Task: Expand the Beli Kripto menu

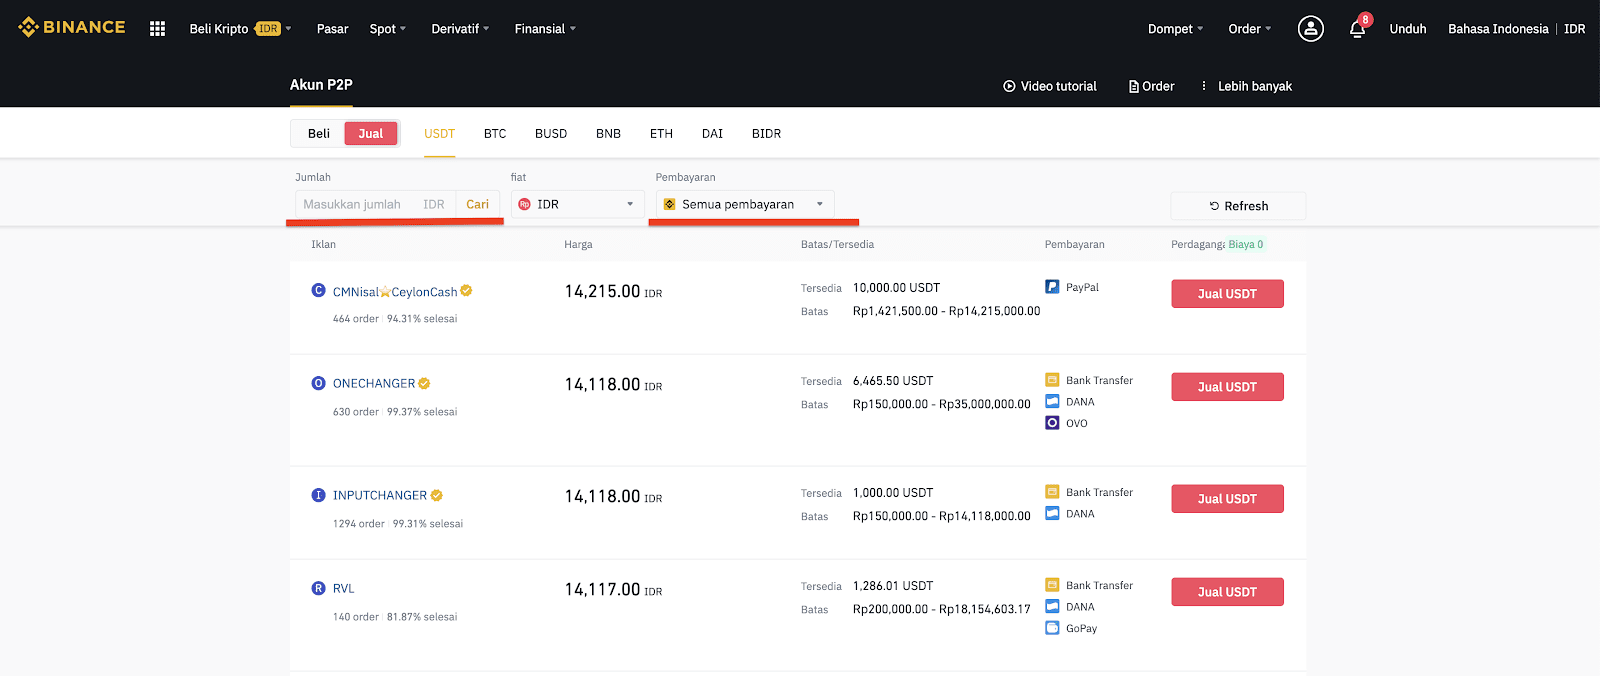Action: (x=240, y=29)
